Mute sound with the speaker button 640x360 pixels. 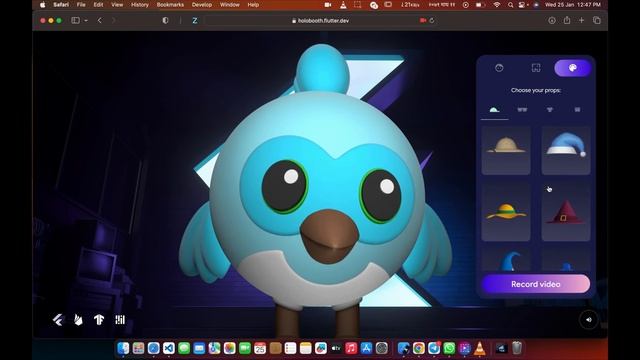tap(589, 320)
